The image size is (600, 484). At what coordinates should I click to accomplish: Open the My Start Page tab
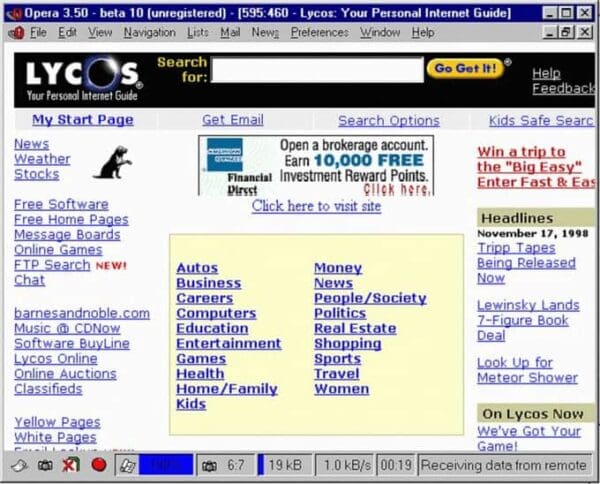[82, 120]
